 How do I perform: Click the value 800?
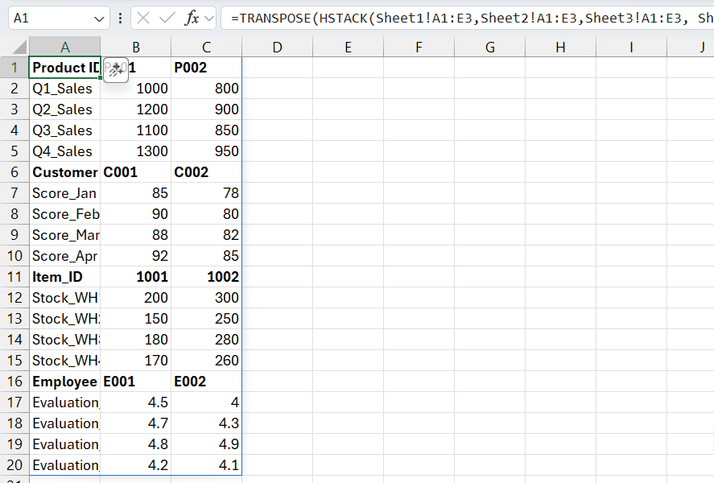tap(206, 88)
